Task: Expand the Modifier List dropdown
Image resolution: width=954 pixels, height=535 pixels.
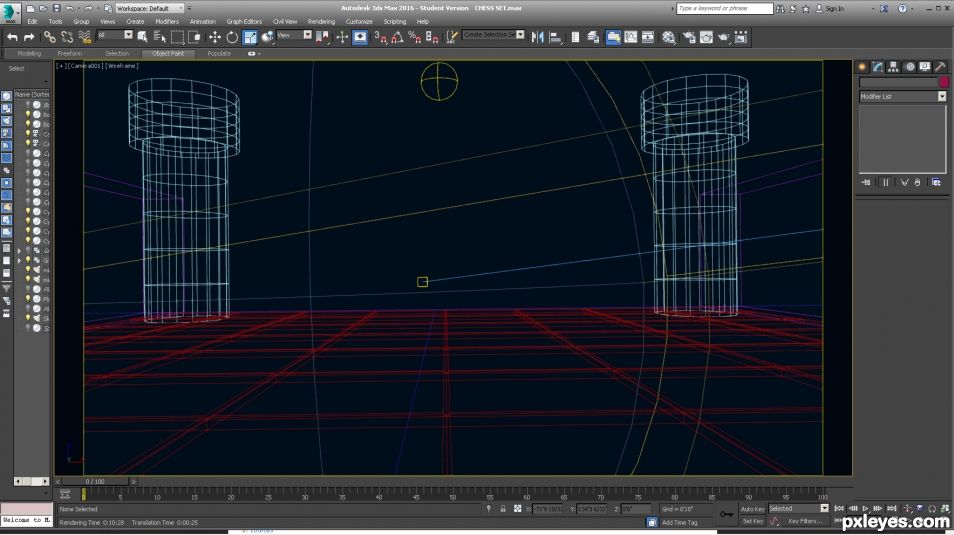Action: 903,96
